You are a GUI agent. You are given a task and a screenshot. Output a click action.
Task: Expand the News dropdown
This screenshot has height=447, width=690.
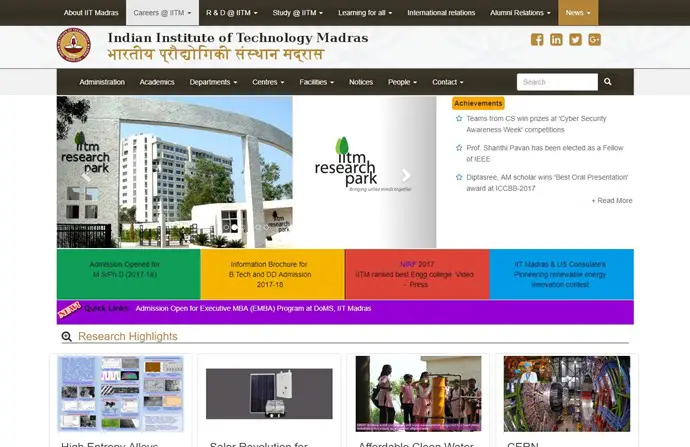tap(578, 13)
